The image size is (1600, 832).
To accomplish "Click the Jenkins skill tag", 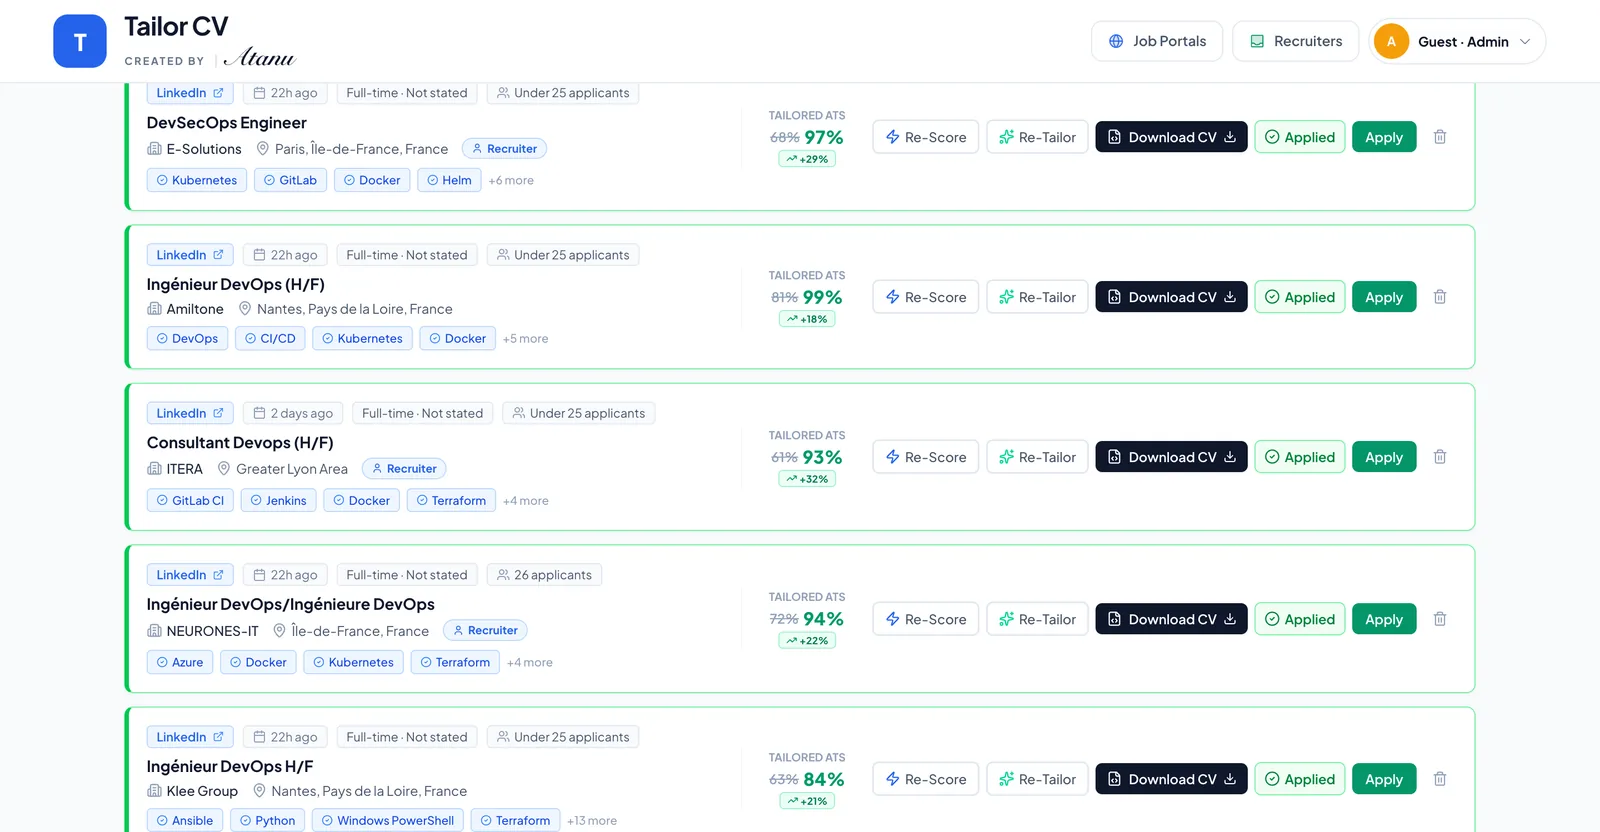I will 278,501.
